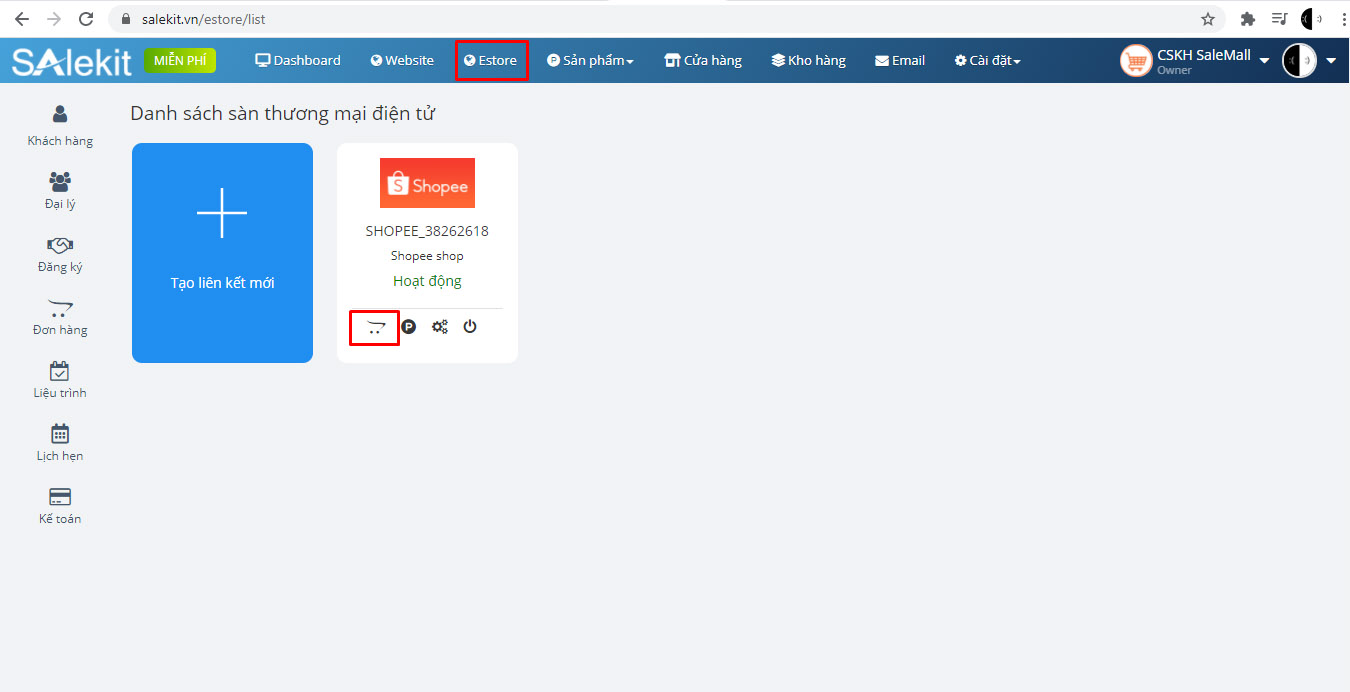1350x692 pixels.
Task: Open Kế toán card sidebar icon
Action: click(60, 503)
